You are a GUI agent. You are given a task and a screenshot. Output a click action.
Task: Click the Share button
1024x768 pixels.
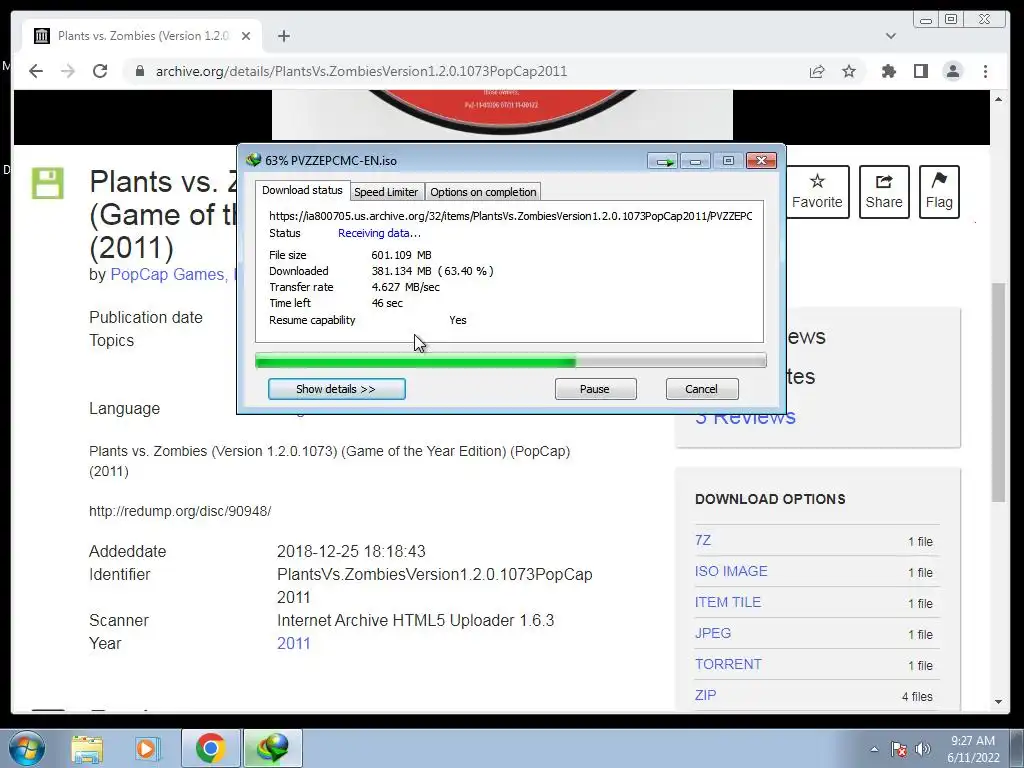click(884, 191)
